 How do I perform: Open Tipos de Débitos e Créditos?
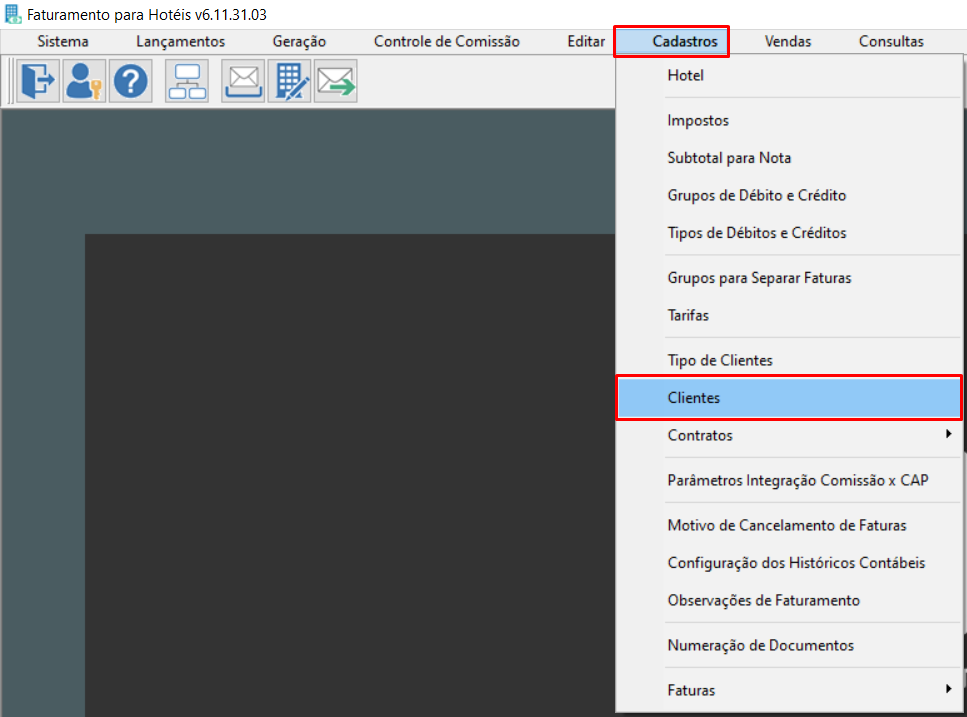(789, 233)
